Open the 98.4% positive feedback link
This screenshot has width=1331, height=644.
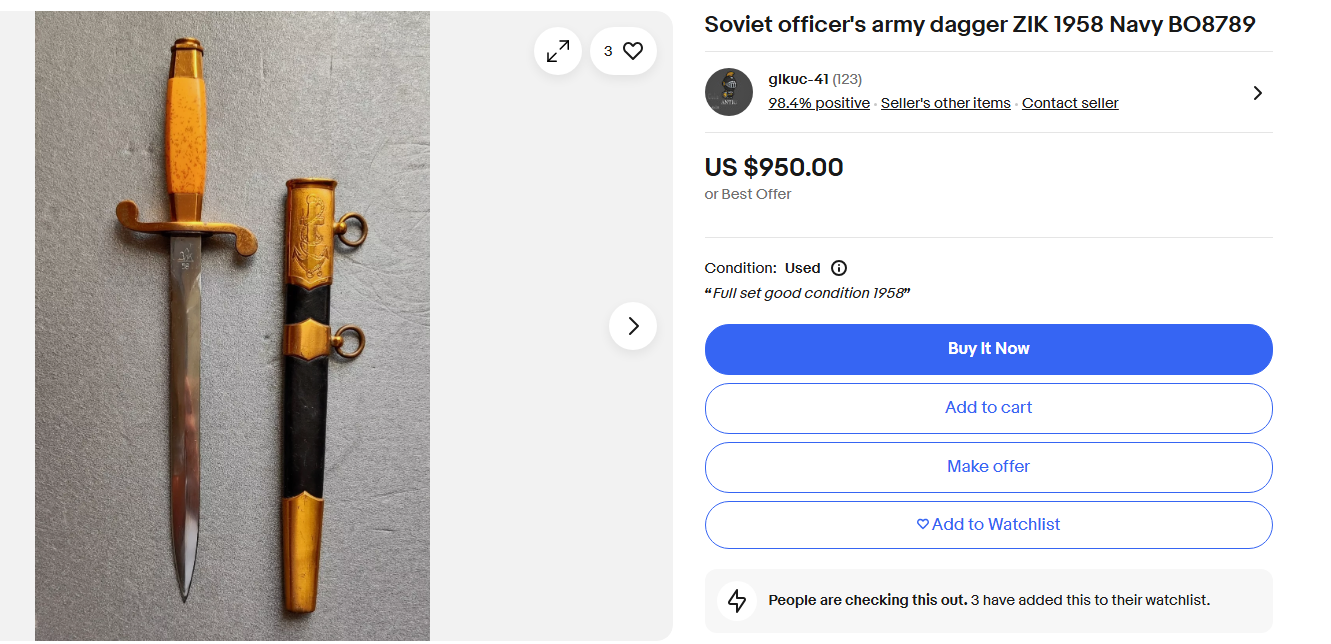tap(819, 103)
